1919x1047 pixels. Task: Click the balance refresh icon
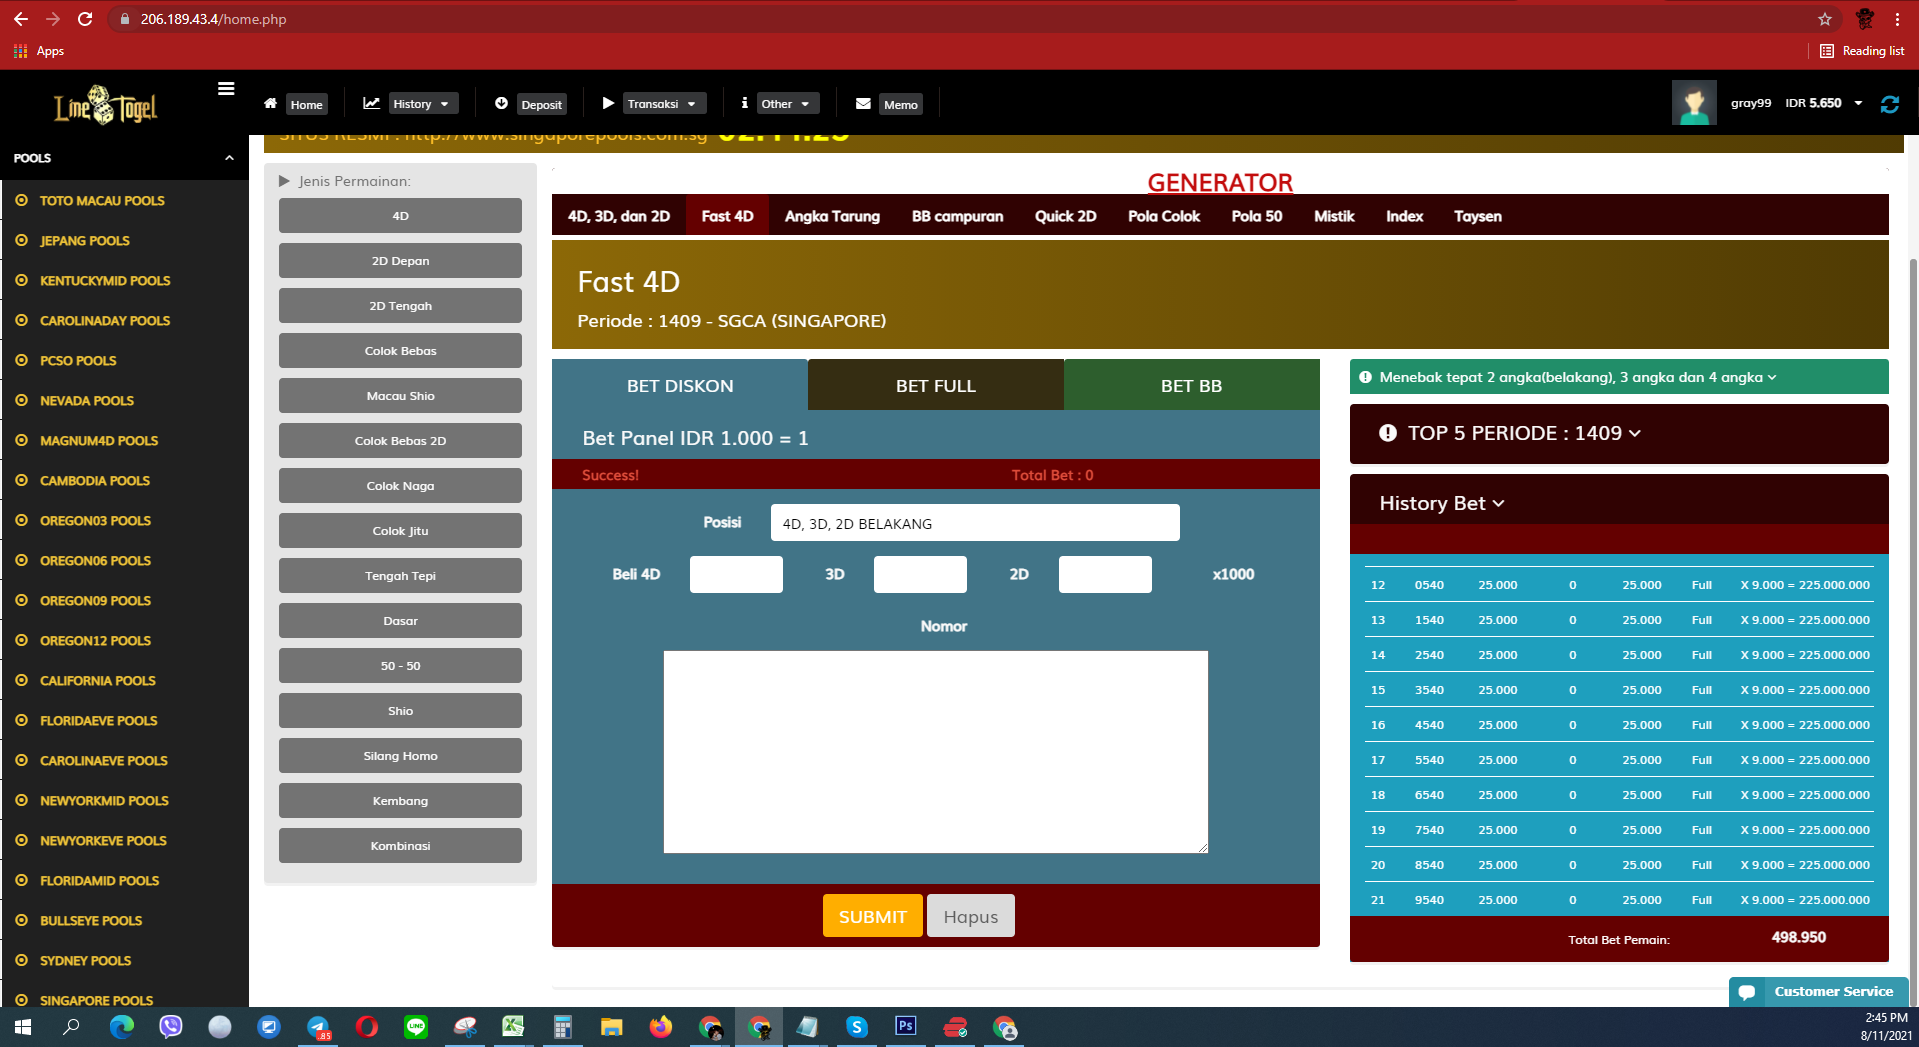[x=1889, y=104]
